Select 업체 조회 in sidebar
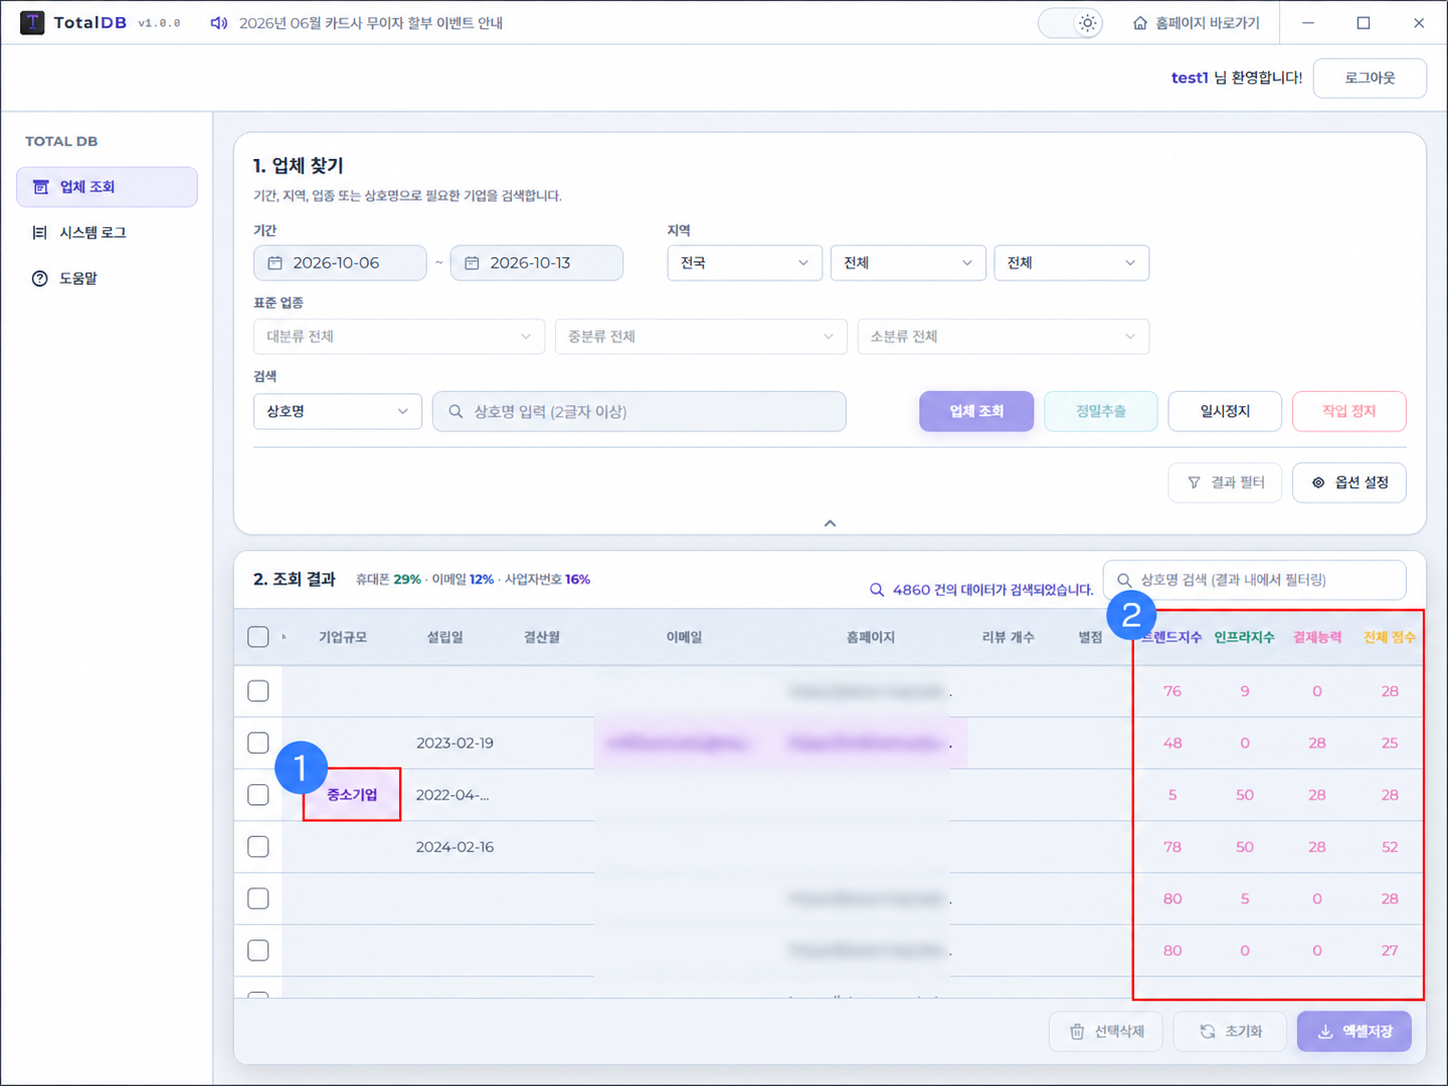Screen dimensions: 1448x1086 (x=107, y=187)
